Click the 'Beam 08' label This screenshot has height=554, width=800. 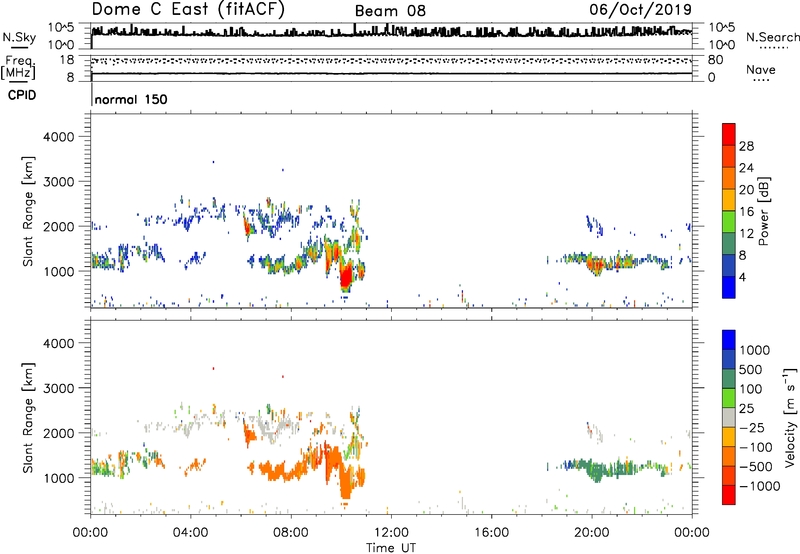pos(390,11)
